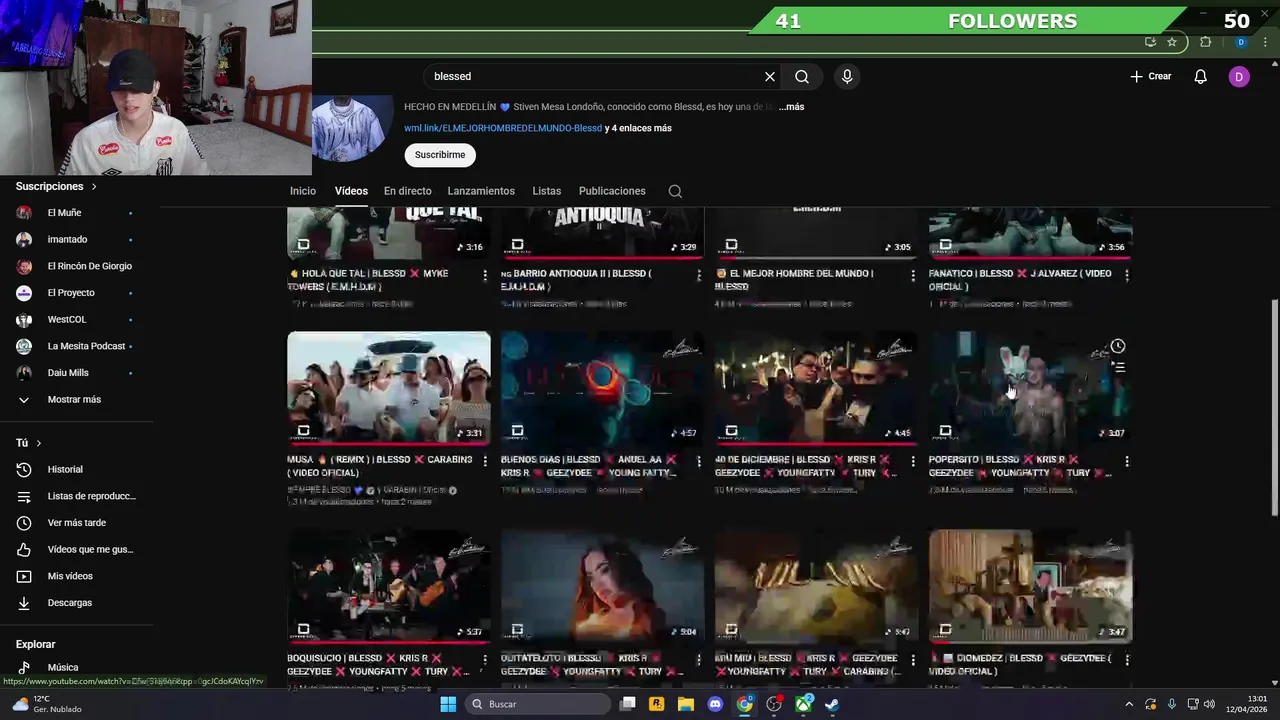Image resolution: width=1280 pixels, height=720 pixels.
Task: Open browser extensions puzzle icon
Action: [1205, 42]
